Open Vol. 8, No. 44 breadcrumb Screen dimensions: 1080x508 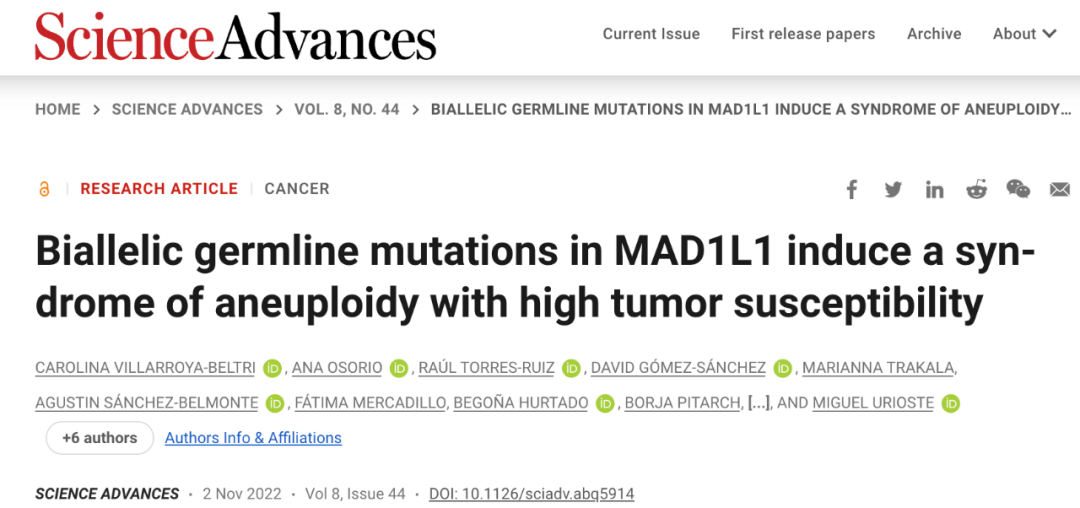point(347,109)
